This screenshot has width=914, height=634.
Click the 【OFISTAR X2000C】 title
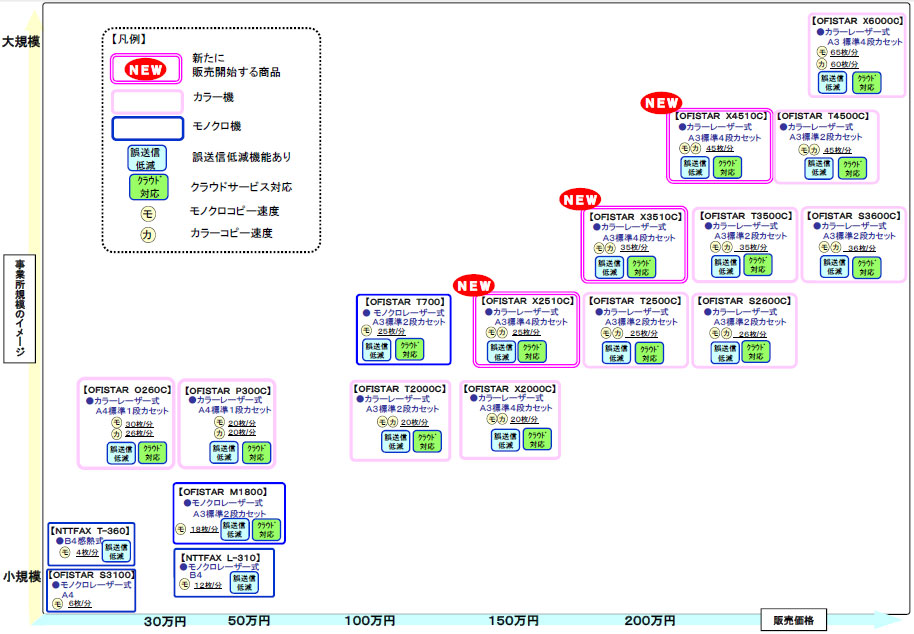tap(510, 389)
